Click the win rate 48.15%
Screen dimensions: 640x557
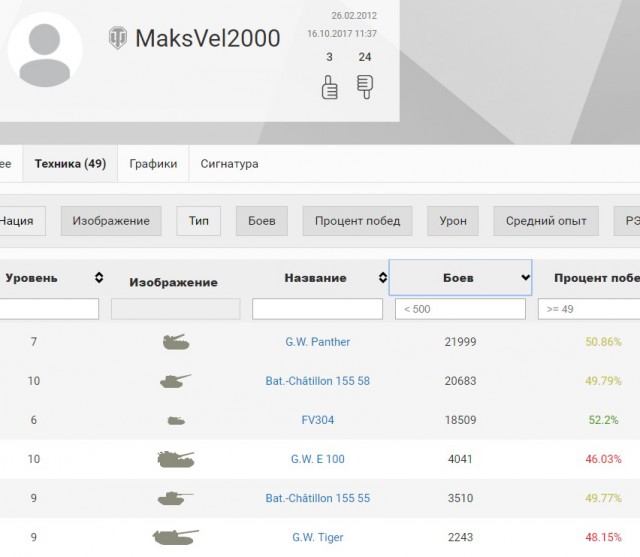[603, 537]
